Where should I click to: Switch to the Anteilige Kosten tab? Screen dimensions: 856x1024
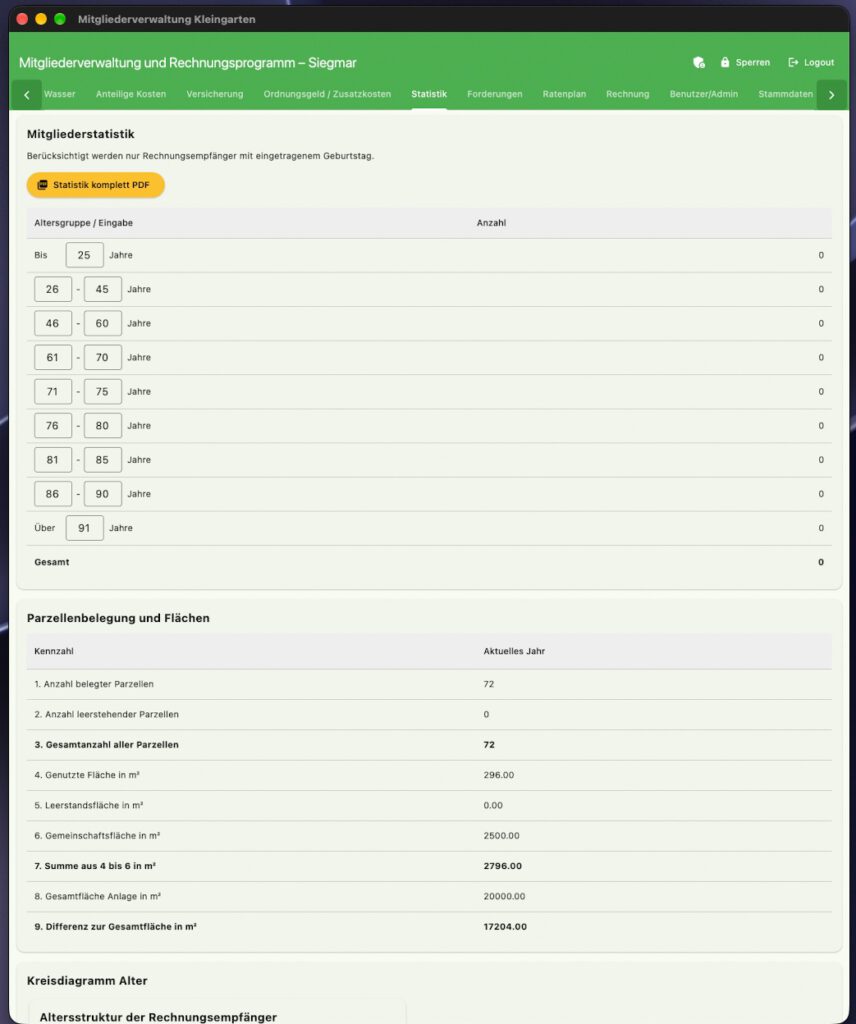pos(131,94)
